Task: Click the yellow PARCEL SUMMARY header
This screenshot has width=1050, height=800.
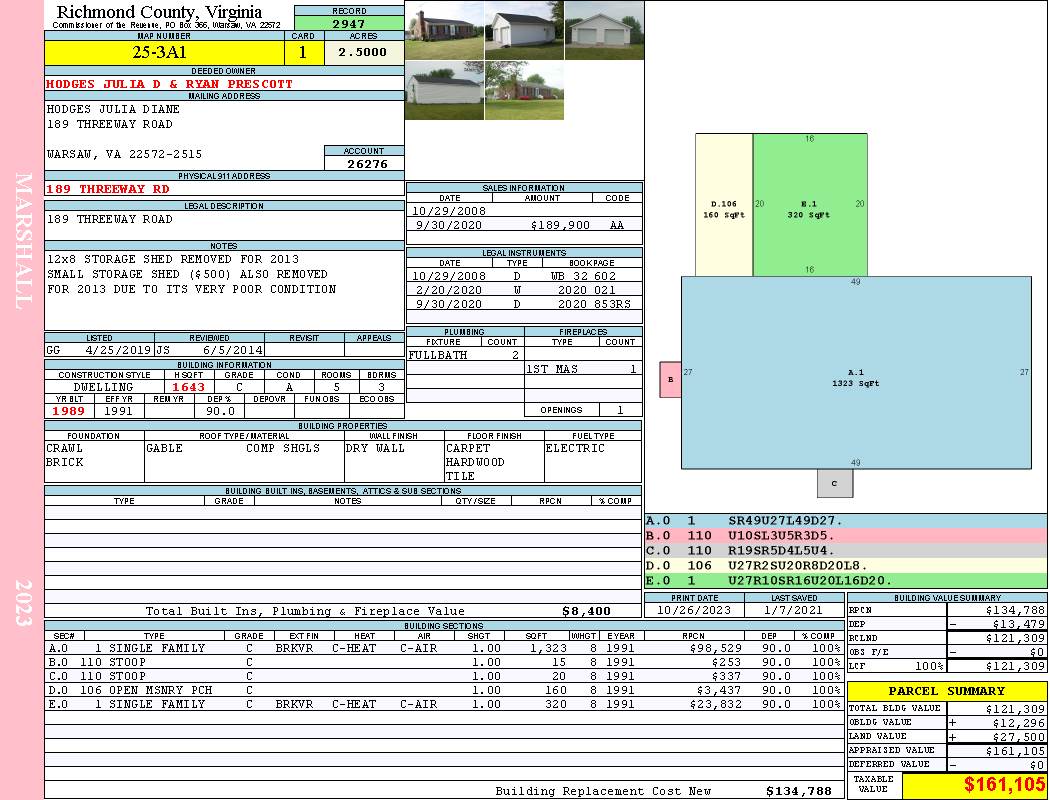Action: point(946,691)
